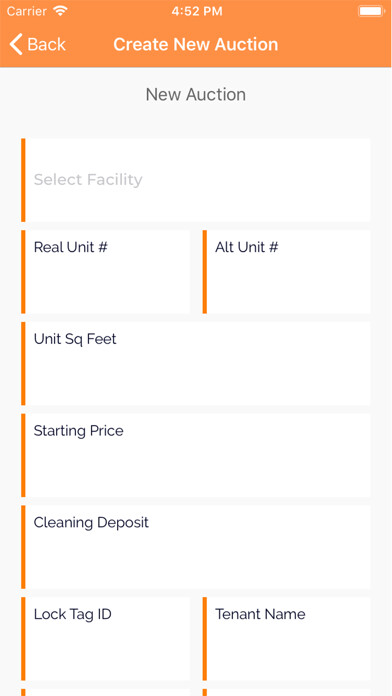Tap the battery icon in status bar
392x696 pixels.
pos(371,11)
